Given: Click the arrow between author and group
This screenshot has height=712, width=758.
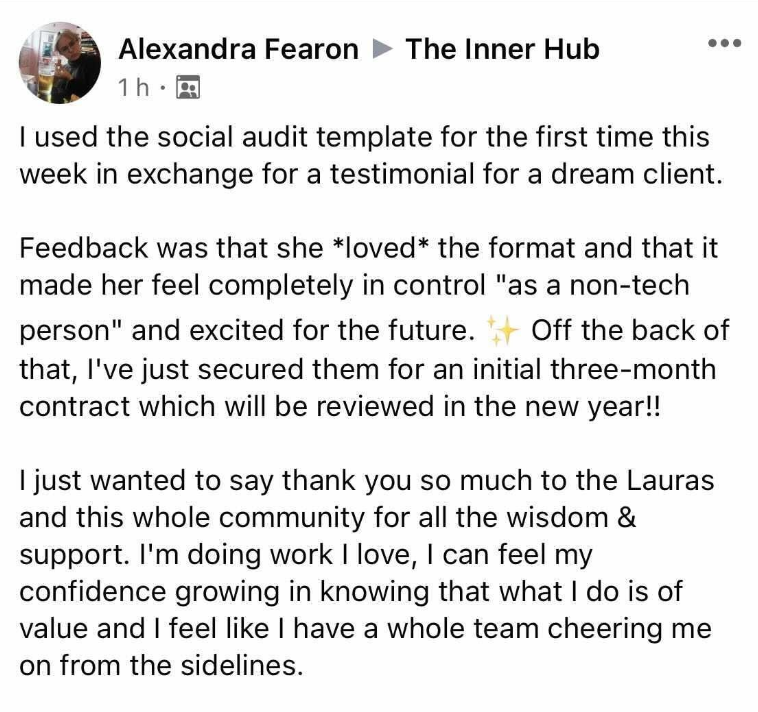Looking at the screenshot, I should (x=383, y=49).
